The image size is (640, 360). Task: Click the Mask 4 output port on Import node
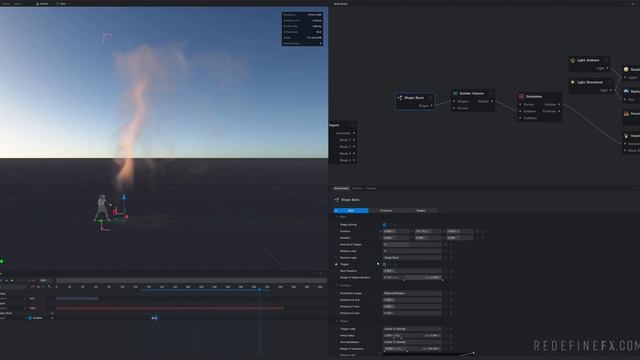pyautogui.click(x=354, y=160)
